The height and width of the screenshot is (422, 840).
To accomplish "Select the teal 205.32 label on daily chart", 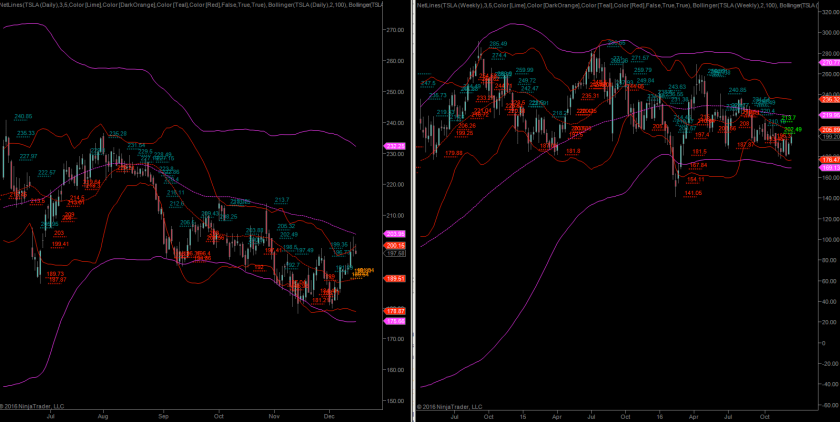I will pyautogui.click(x=287, y=226).
